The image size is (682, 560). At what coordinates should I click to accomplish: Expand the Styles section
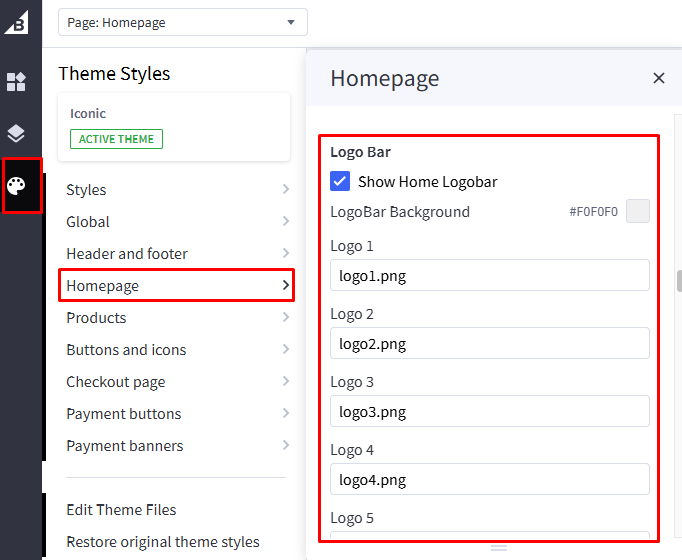pos(177,190)
